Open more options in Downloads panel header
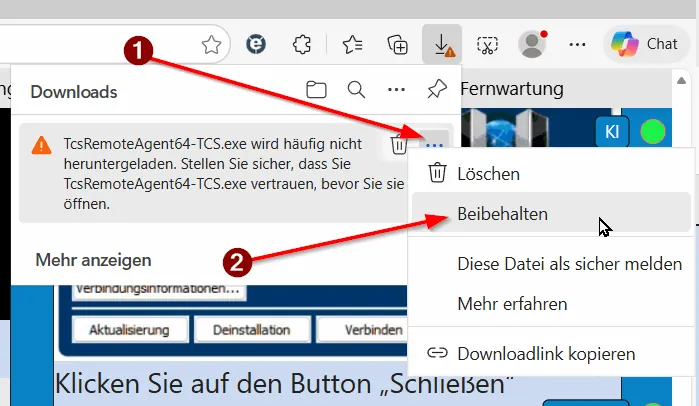This screenshot has width=699, height=406. click(x=396, y=91)
